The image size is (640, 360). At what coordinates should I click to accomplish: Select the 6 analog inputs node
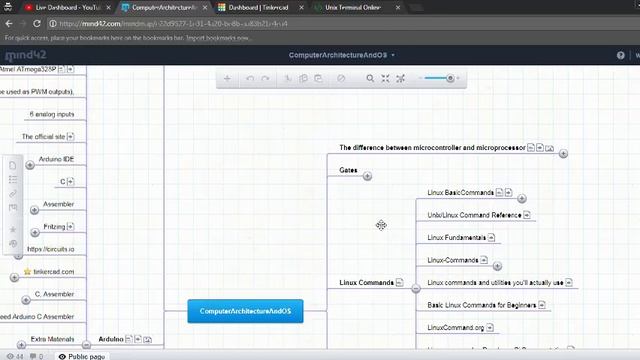coord(52,114)
